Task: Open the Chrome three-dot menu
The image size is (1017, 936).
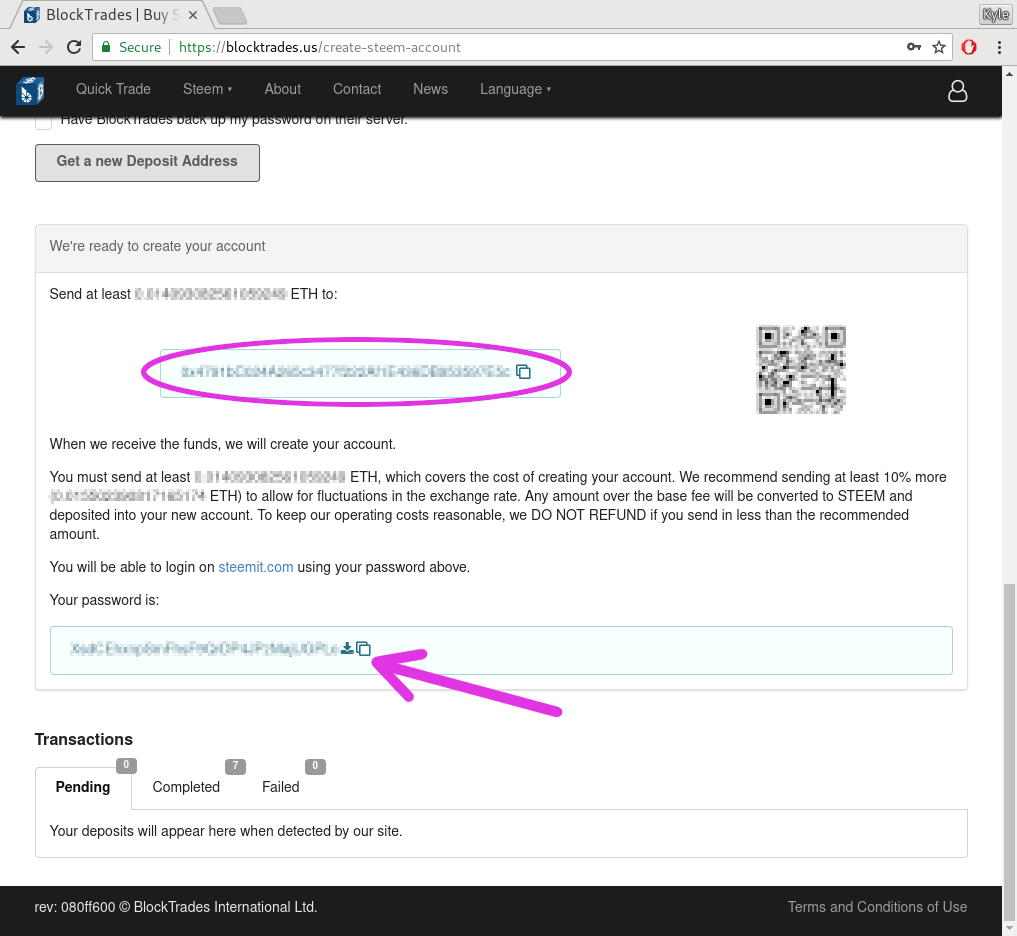Action: tap(999, 47)
